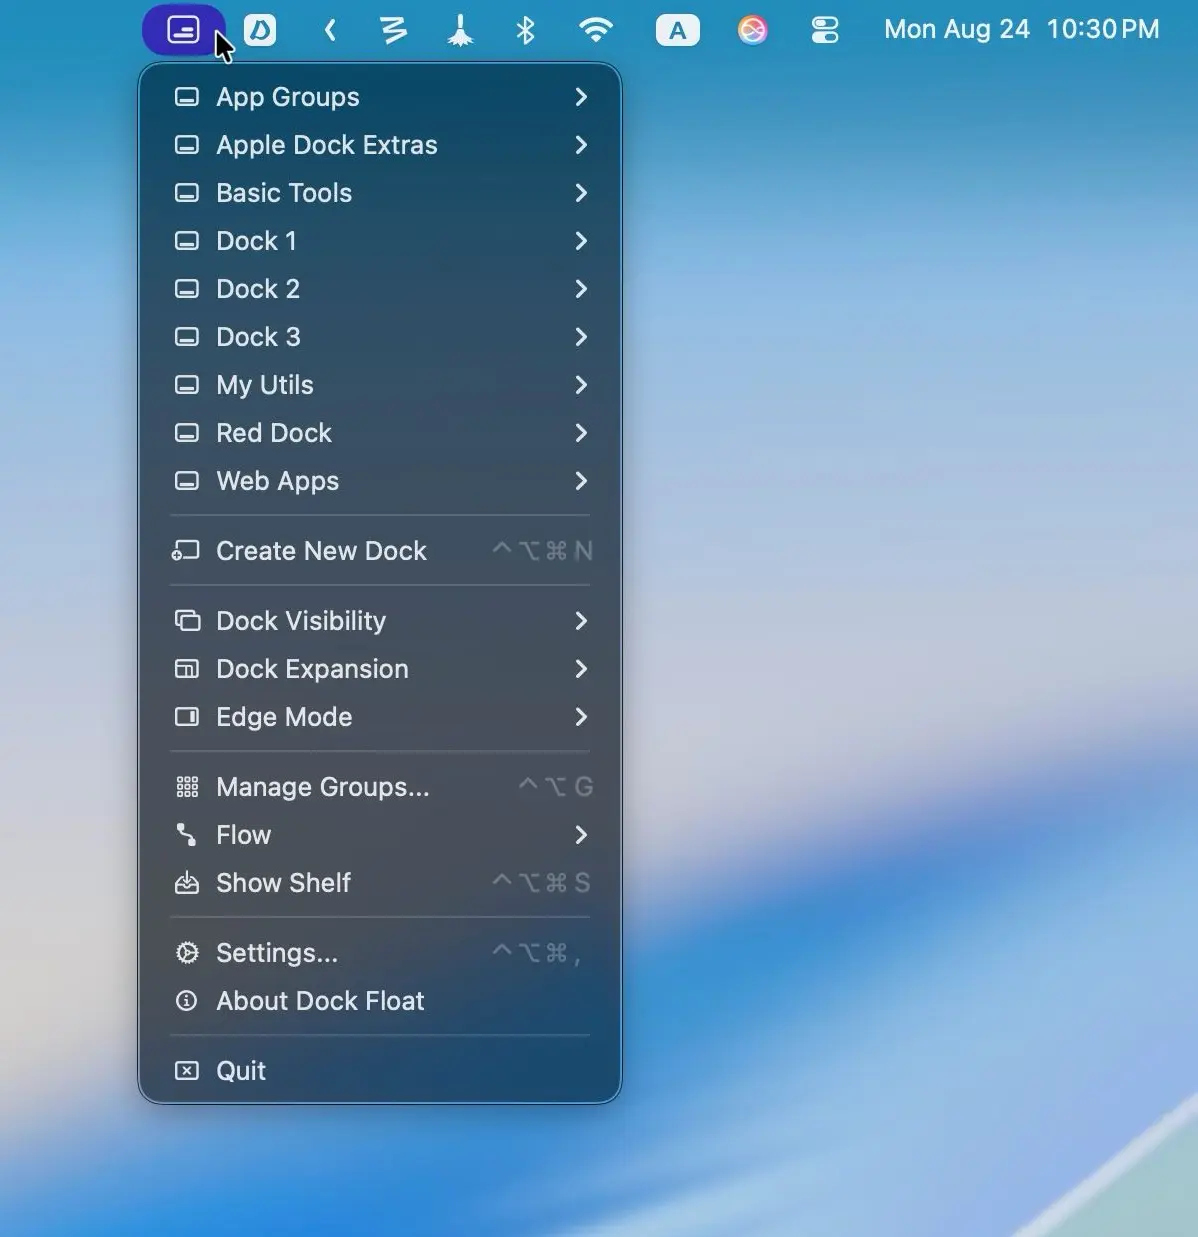Click the info icon beside About Dock Float
Image resolution: width=1198 pixels, height=1237 pixels.
point(187,1001)
